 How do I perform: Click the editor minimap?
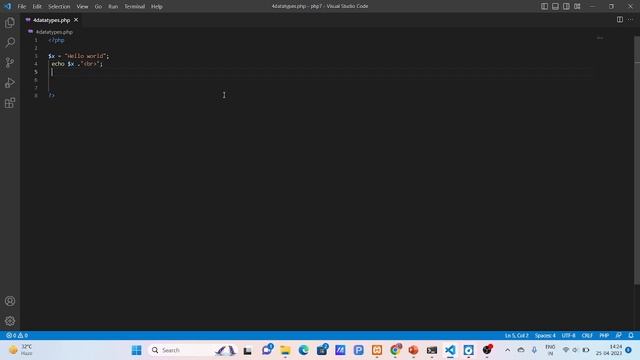click(600, 38)
